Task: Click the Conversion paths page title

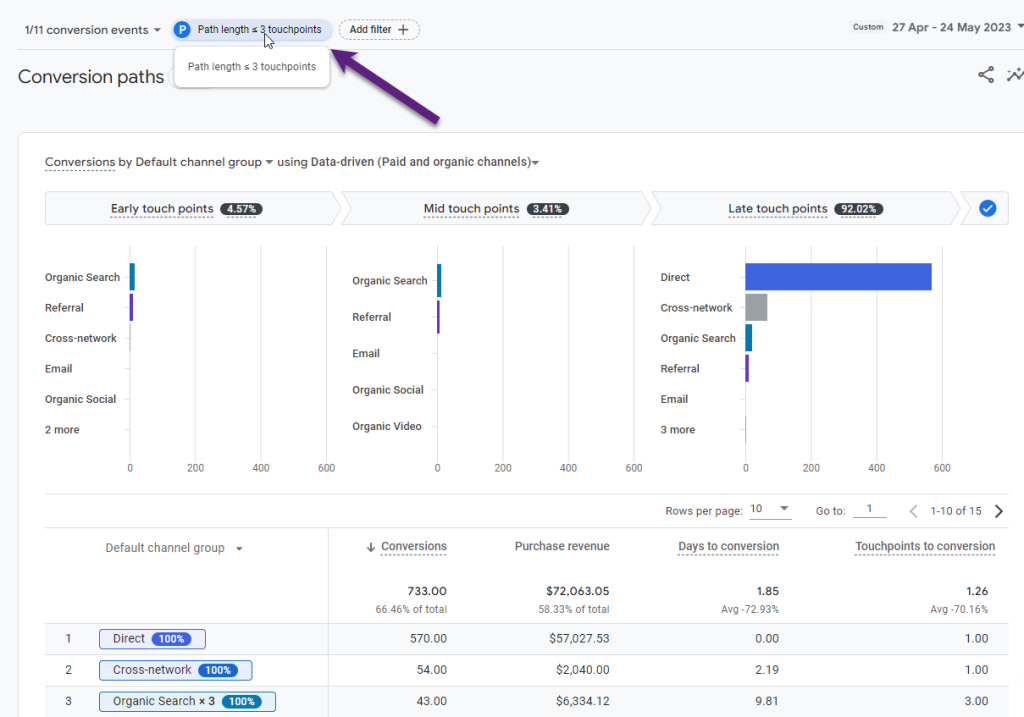Action: (x=91, y=77)
